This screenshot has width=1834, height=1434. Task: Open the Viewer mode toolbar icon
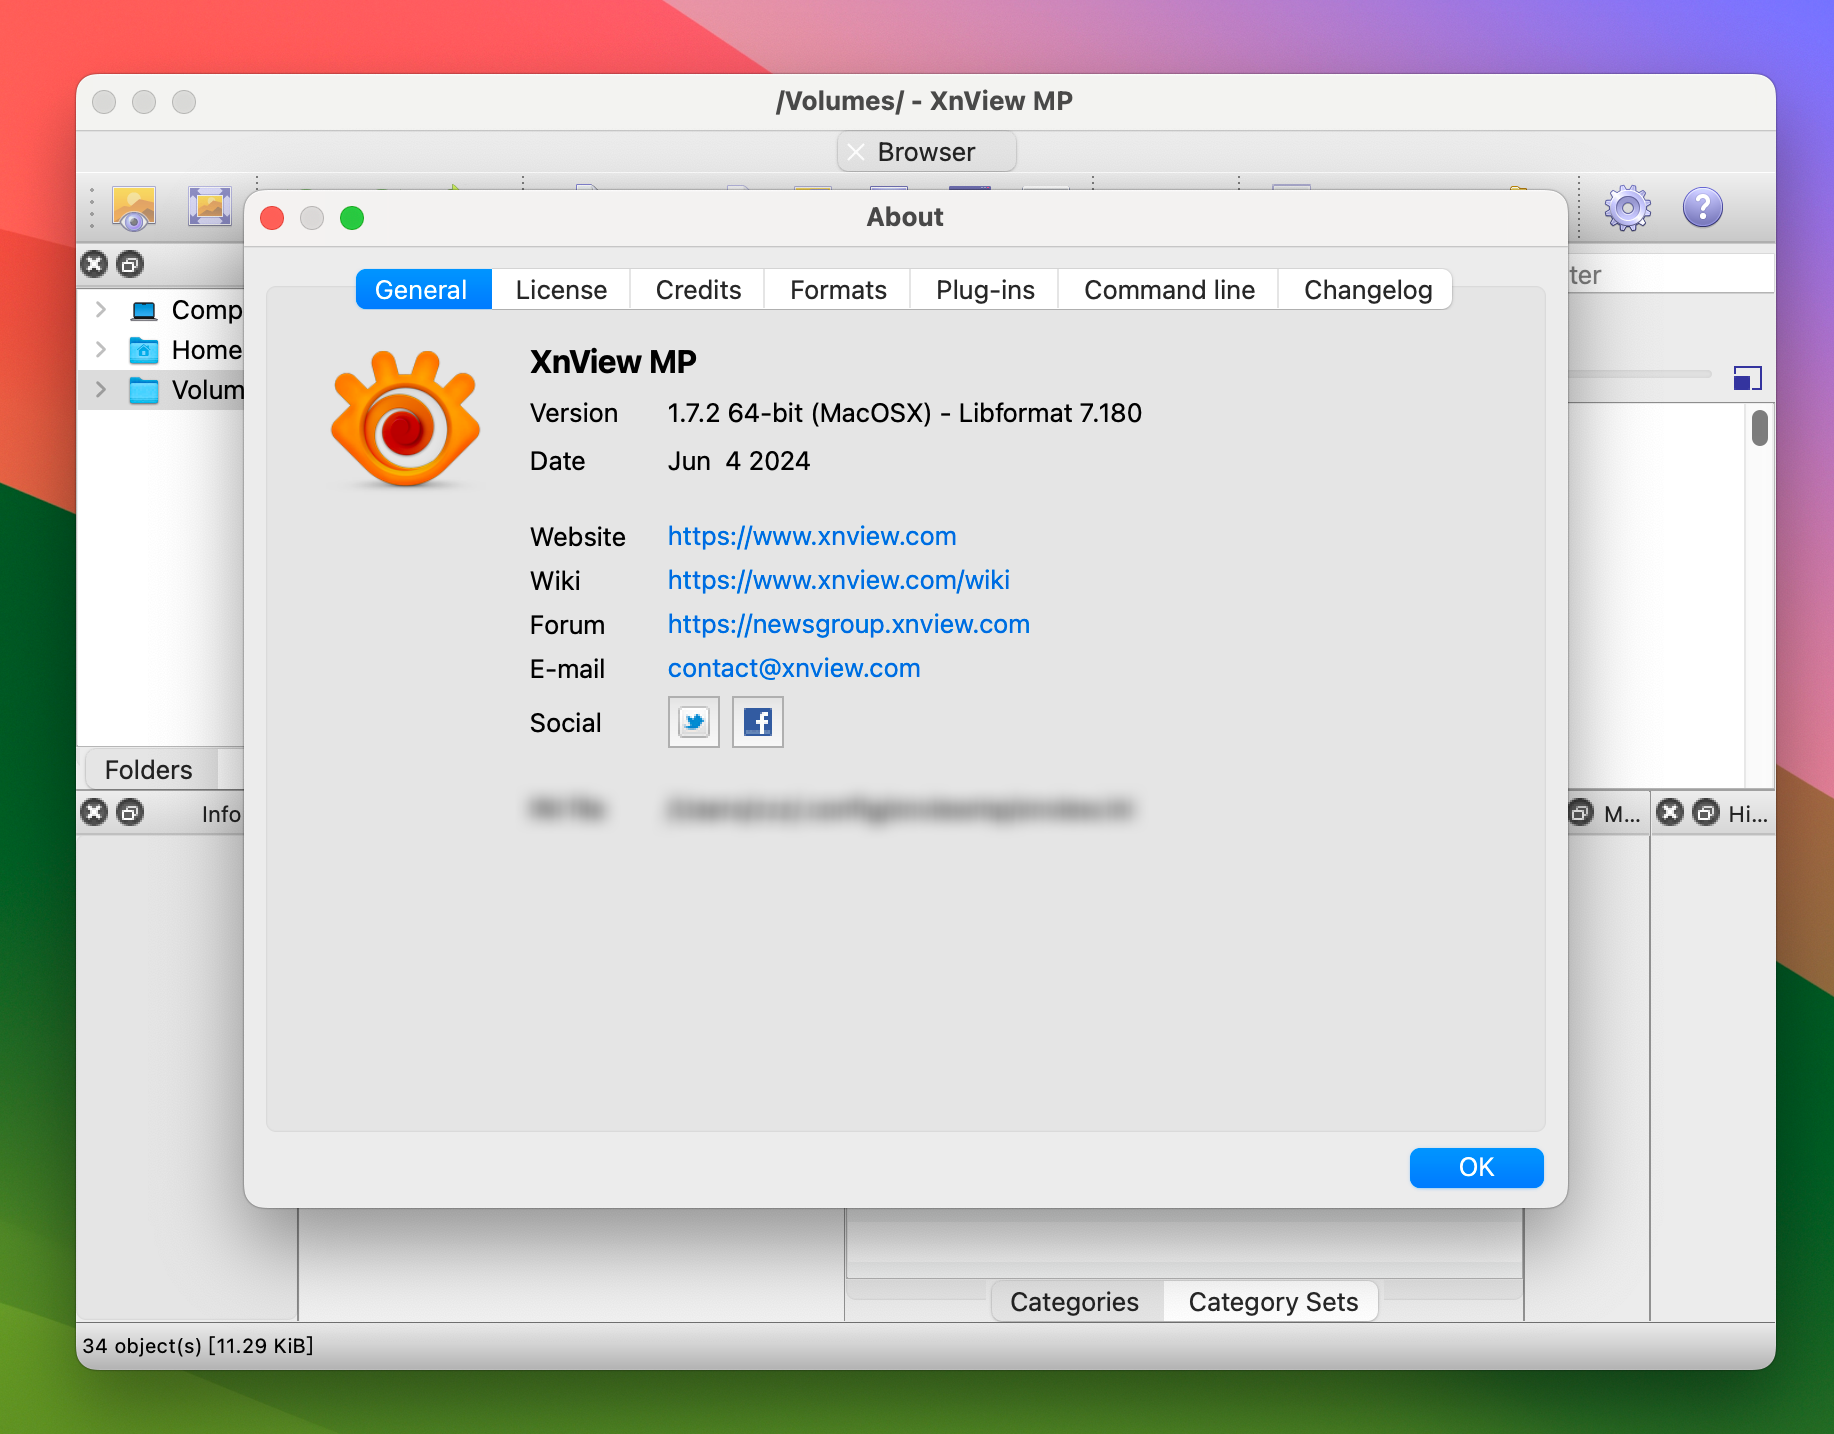coord(134,208)
